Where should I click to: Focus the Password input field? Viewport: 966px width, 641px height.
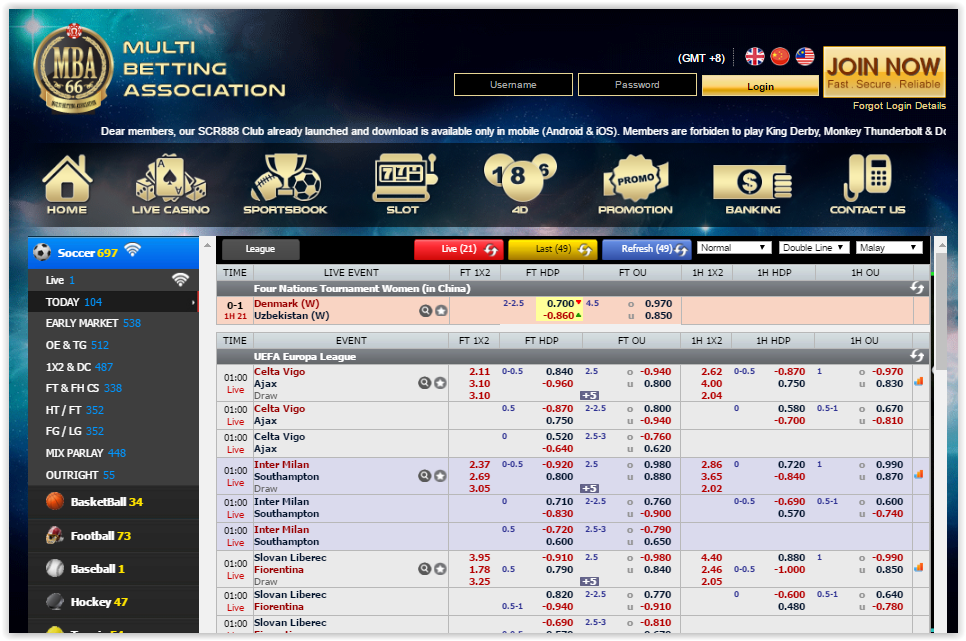tap(637, 84)
